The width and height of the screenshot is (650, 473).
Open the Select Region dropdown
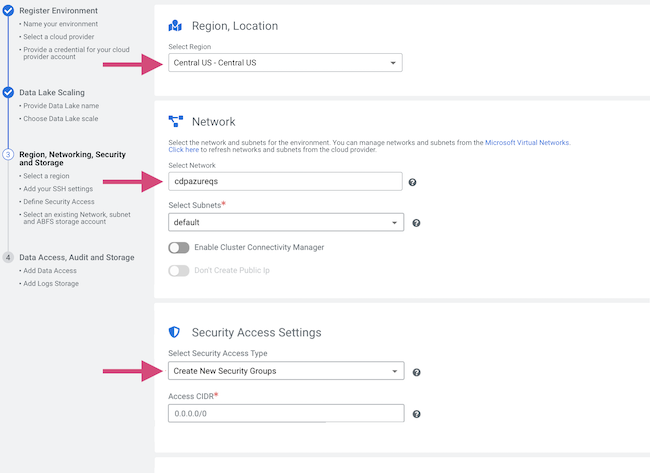285,63
